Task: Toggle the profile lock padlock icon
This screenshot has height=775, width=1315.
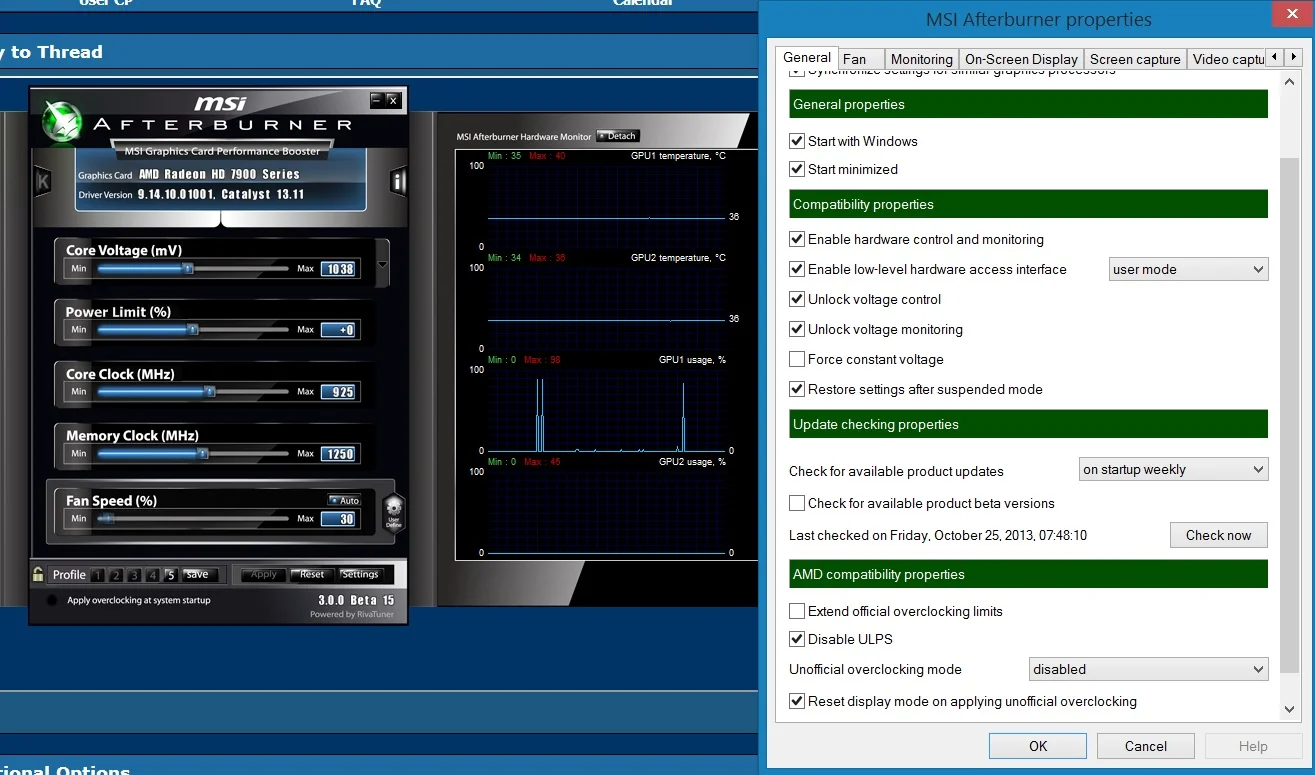Action: pyautogui.click(x=38, y=574)
